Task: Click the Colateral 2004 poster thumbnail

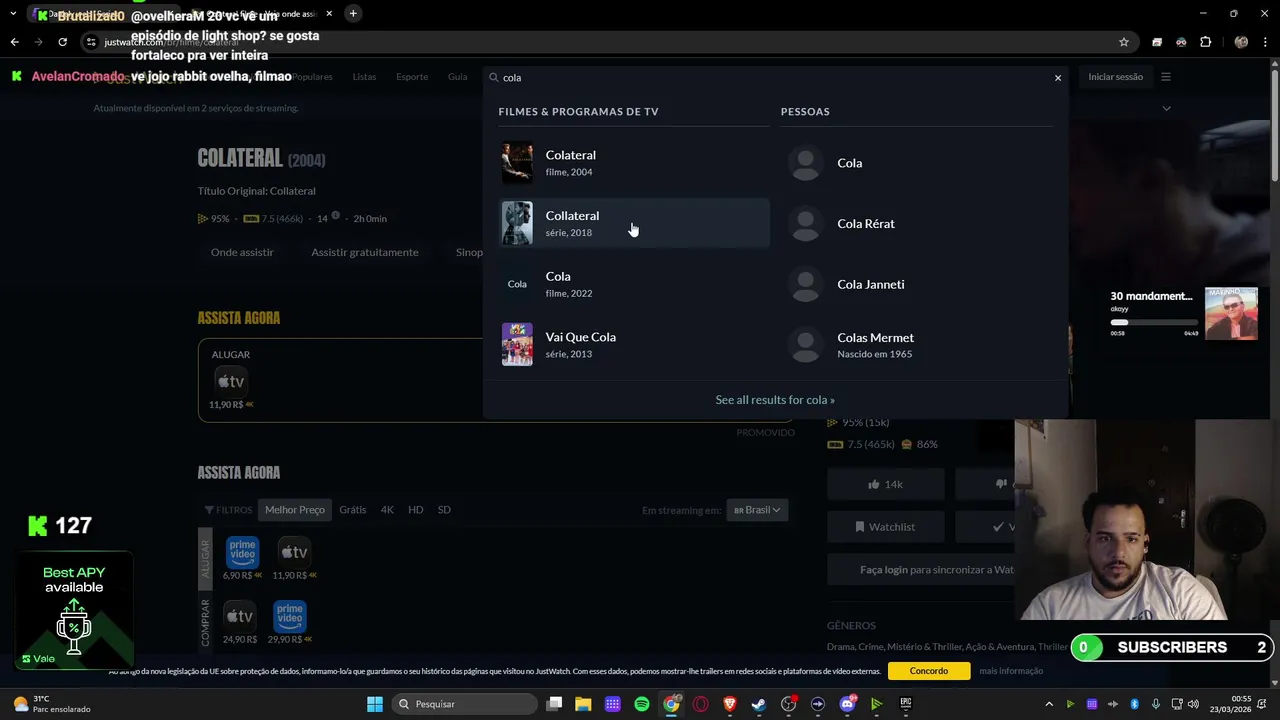Action: 517,163
